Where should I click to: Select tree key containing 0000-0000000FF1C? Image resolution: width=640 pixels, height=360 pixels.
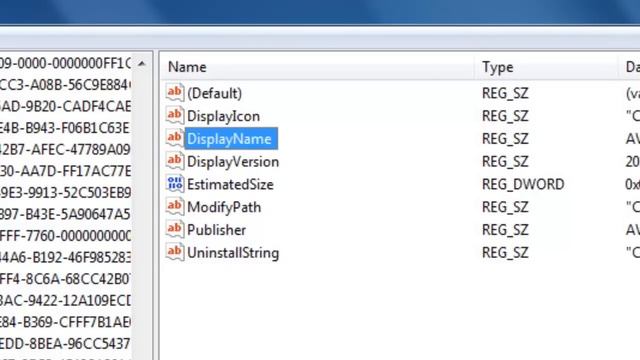click(x=65, y=63)
